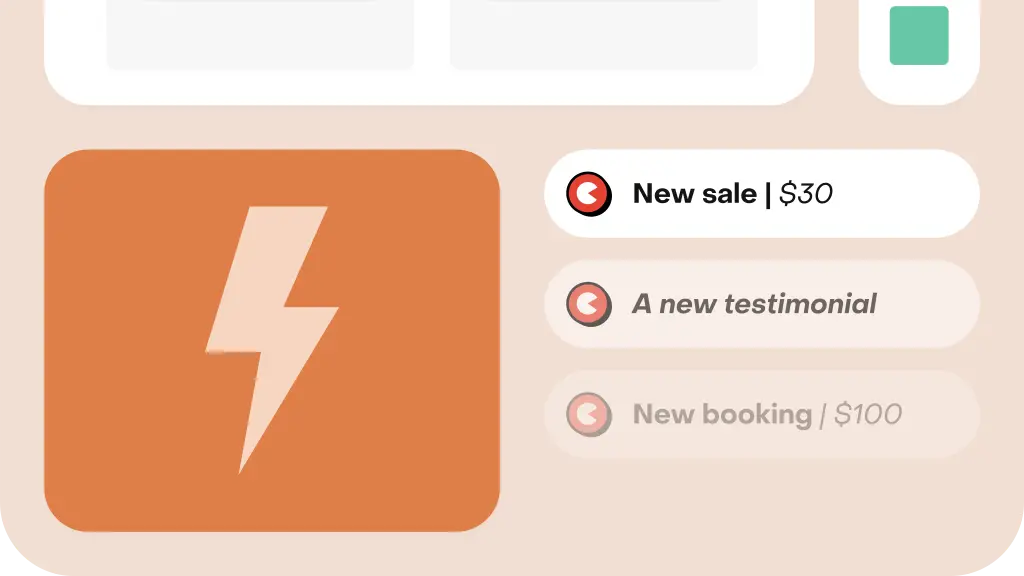The width and height of the screenshot is (1024, 576).
Task: Click the slash divider before $100
Action: pos(823,415)
